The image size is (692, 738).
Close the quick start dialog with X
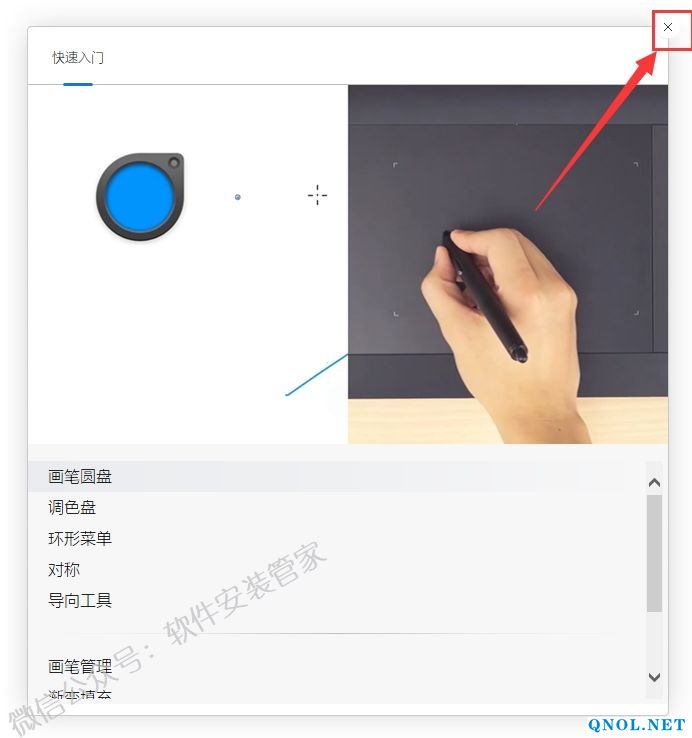coord(668,27)
